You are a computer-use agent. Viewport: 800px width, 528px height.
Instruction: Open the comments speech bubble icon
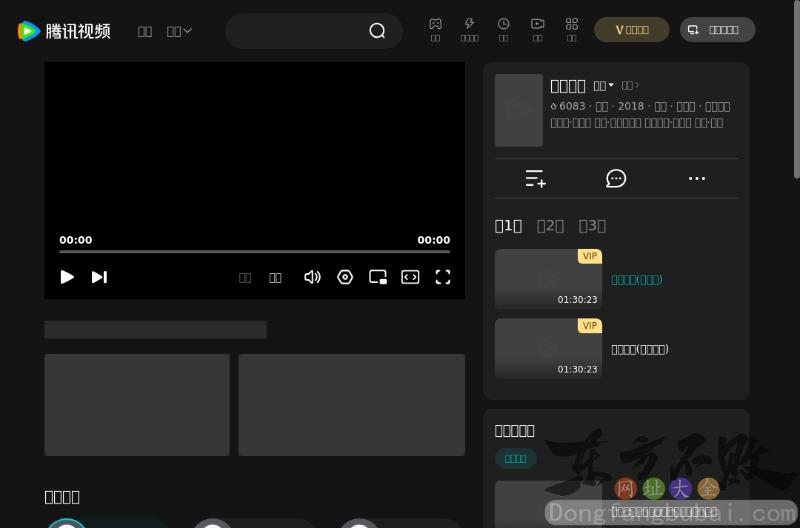(x=616, y=179)
